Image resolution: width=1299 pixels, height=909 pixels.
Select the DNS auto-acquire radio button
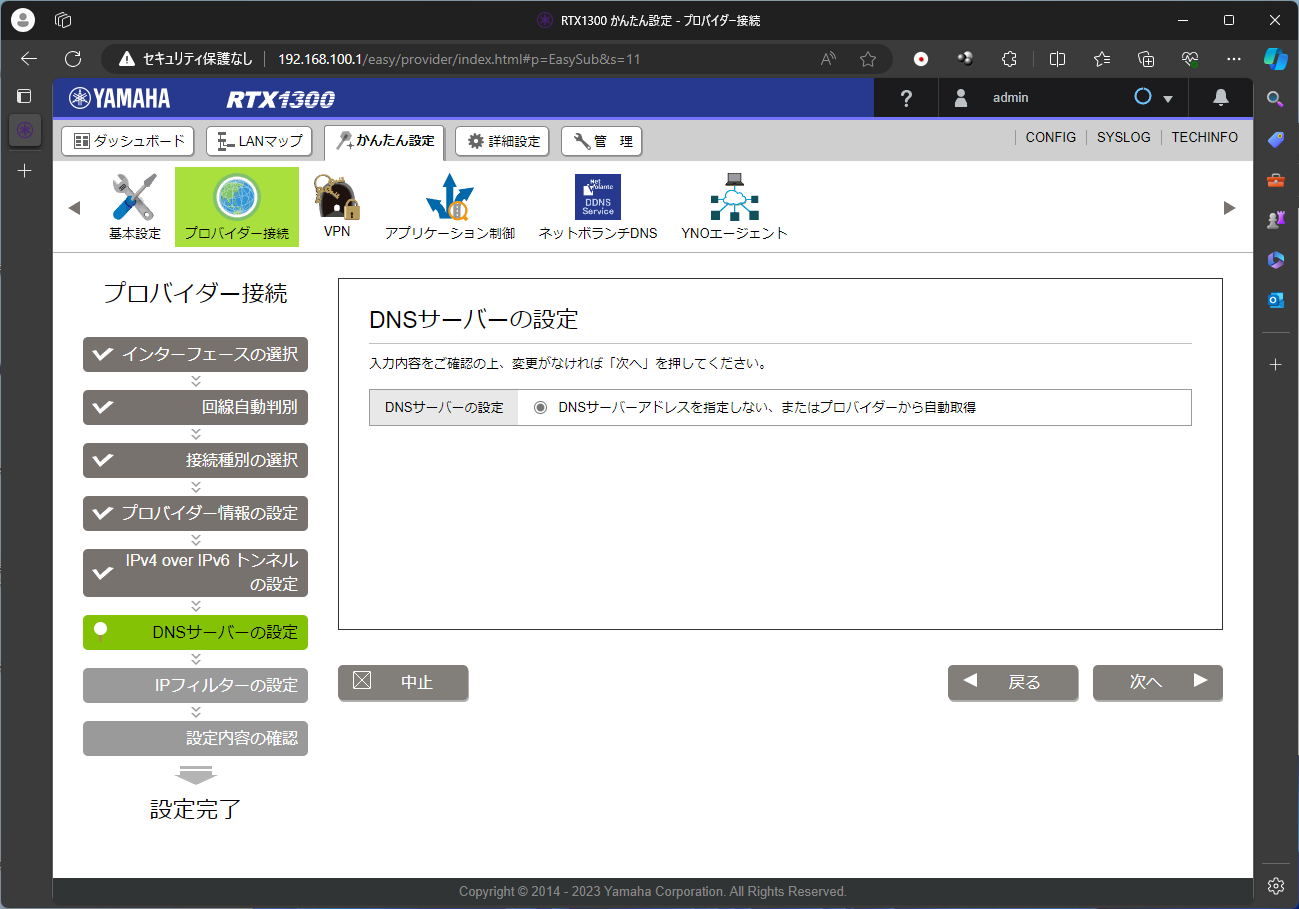coord(541,408)
